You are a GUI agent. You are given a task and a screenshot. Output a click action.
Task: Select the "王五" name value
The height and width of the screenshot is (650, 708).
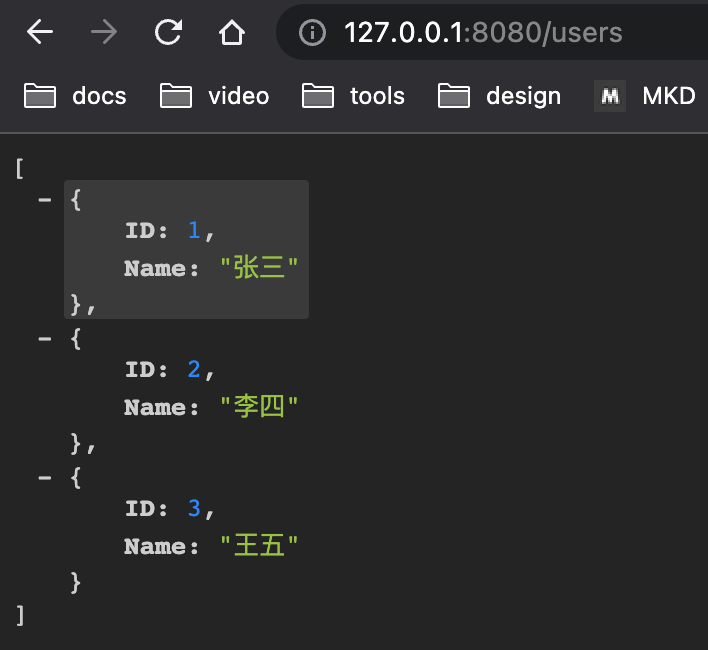259,545
